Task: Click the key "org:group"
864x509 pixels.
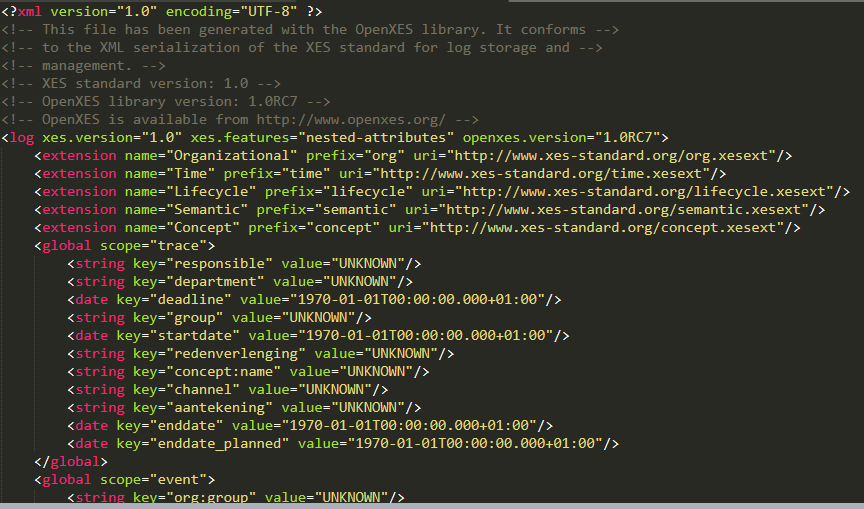Action: pos(211,497)
